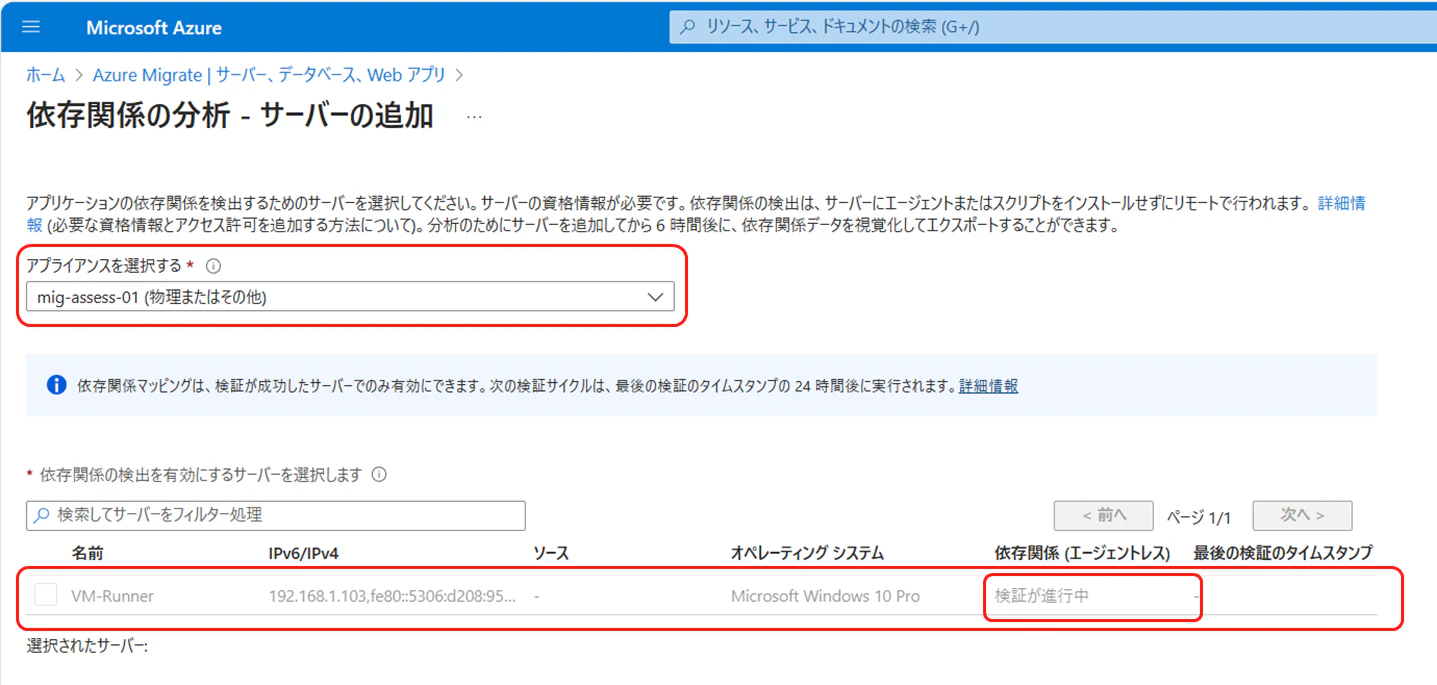Click Microsoft Windows 10 Pro cell
Screen dimensions: 1437x685
(825, 596)
